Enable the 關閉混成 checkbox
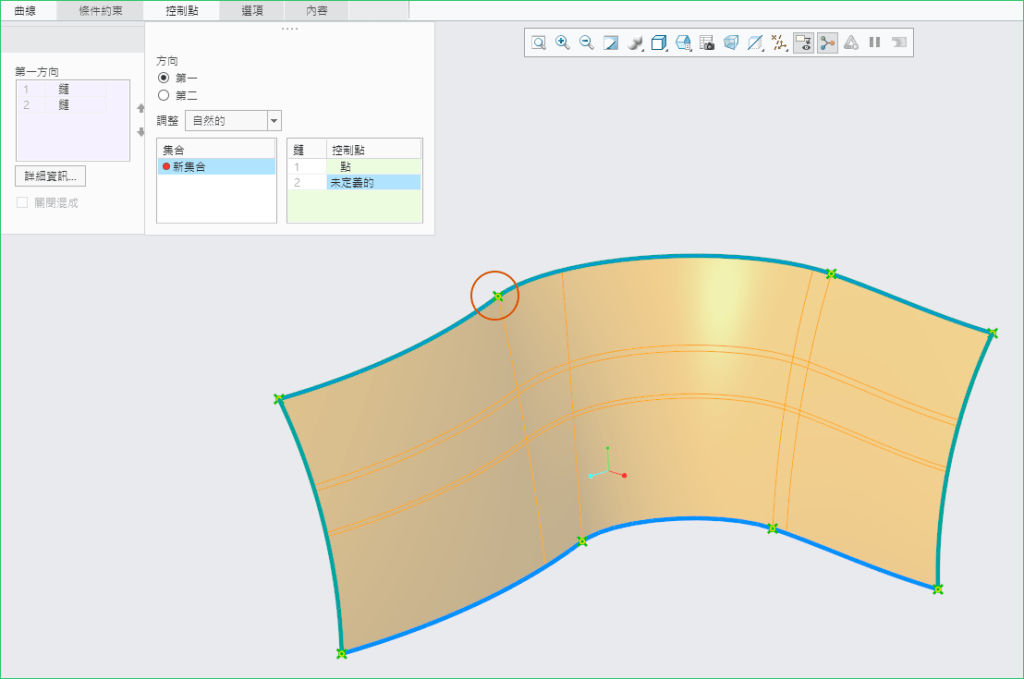 (22, 202)
